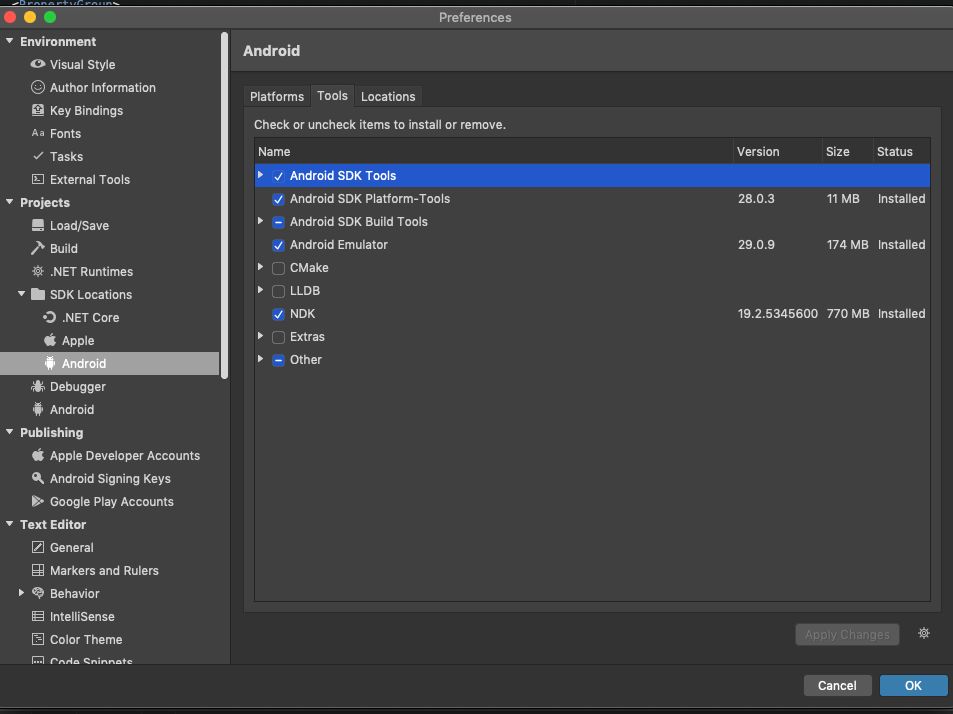Click Android icon below Debugger
The image size is (953, 714).
click(x=38, y=409)
